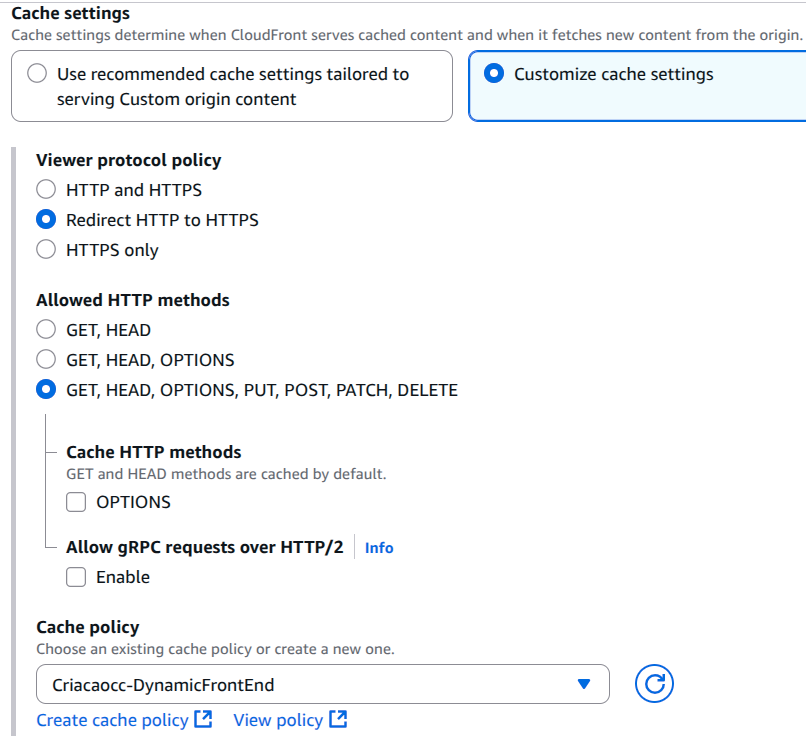This screenshot has height=736, width=806.
Task: Choose Use recommended cache settings option
Action: 37,74
